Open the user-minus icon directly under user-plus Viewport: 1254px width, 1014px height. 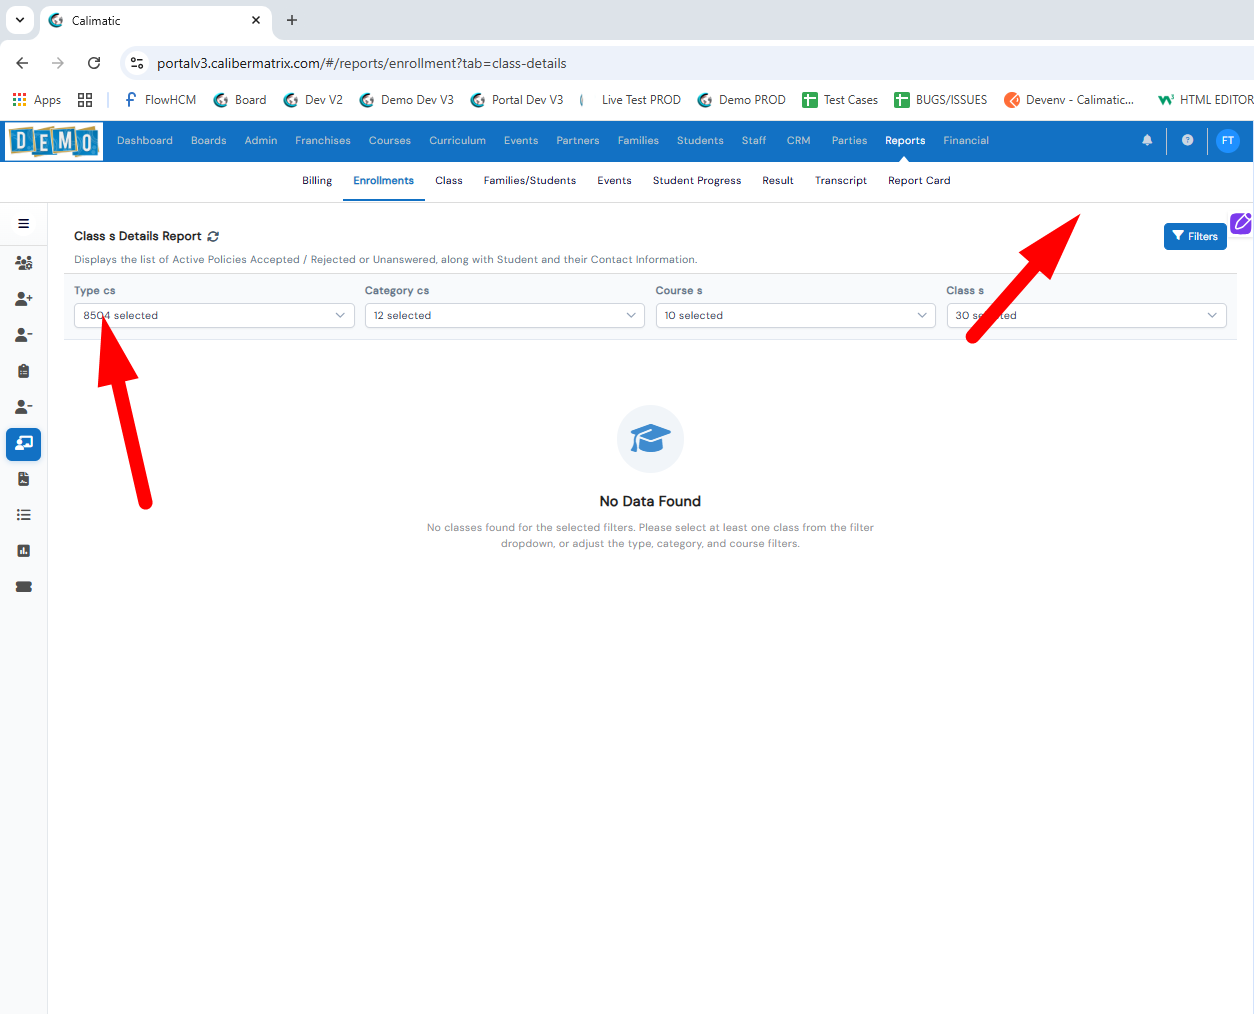(23, 335)
